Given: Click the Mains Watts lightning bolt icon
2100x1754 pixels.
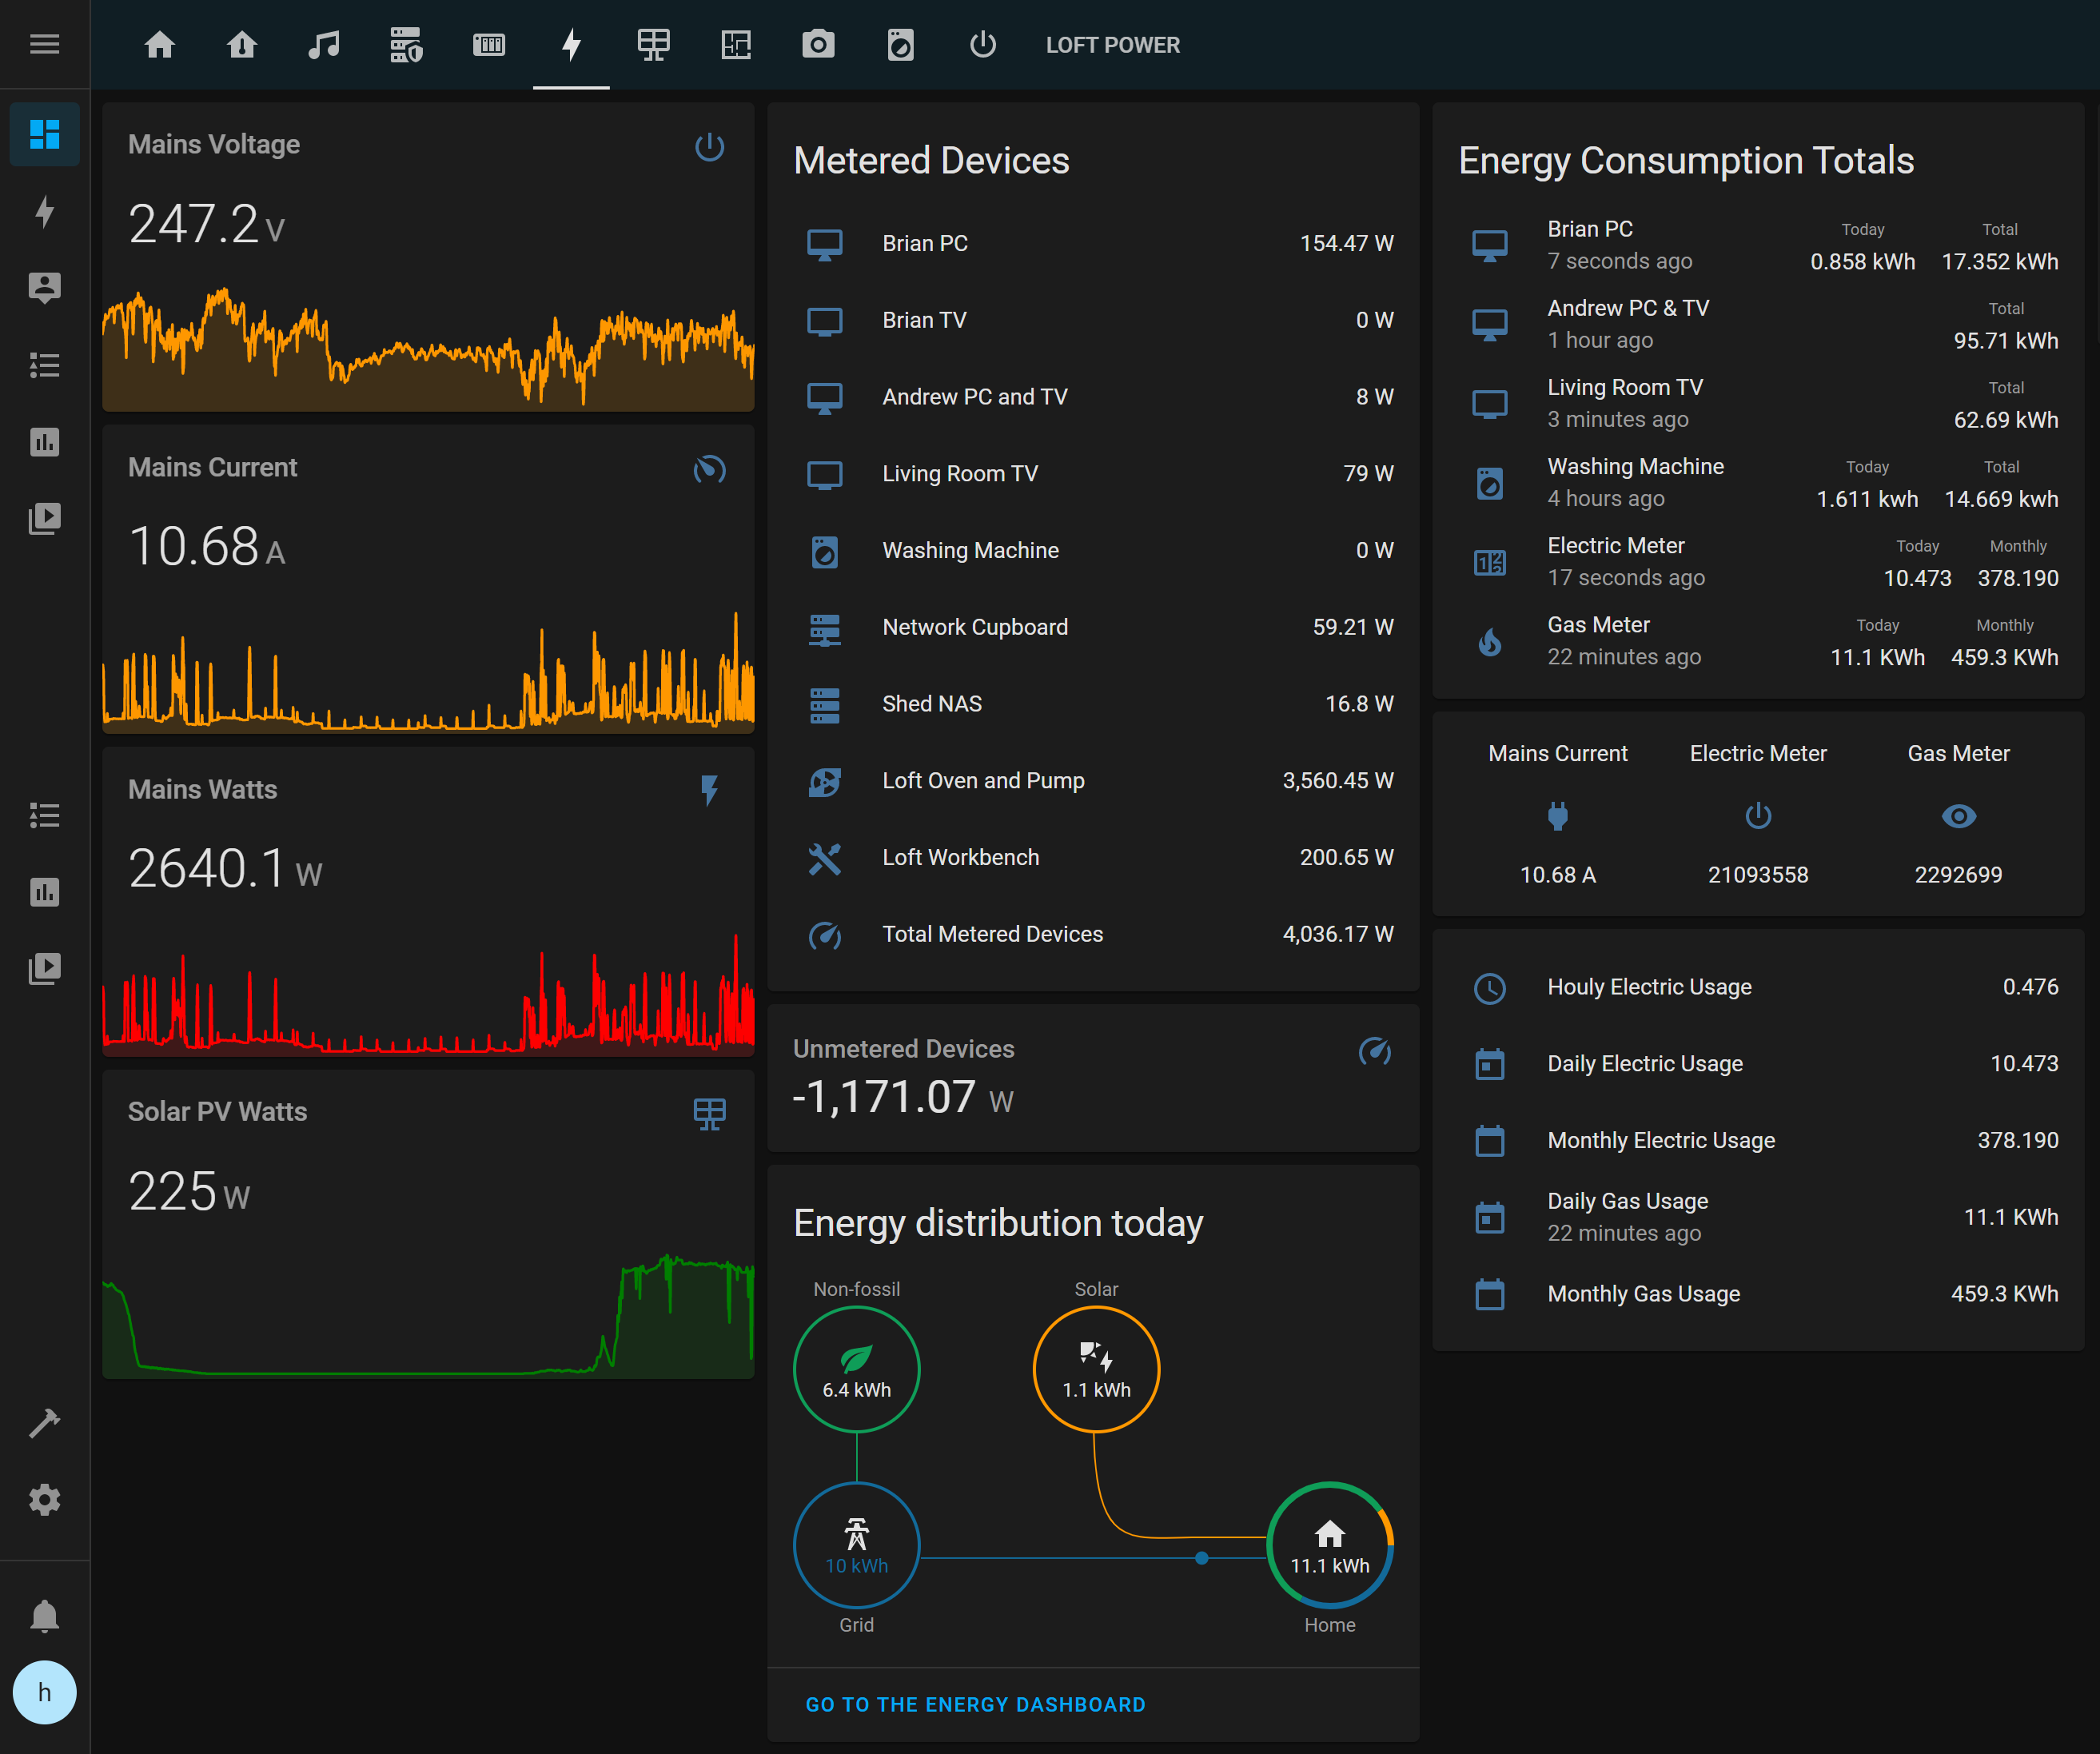Looking at the screenshot, I should (710, 788).
